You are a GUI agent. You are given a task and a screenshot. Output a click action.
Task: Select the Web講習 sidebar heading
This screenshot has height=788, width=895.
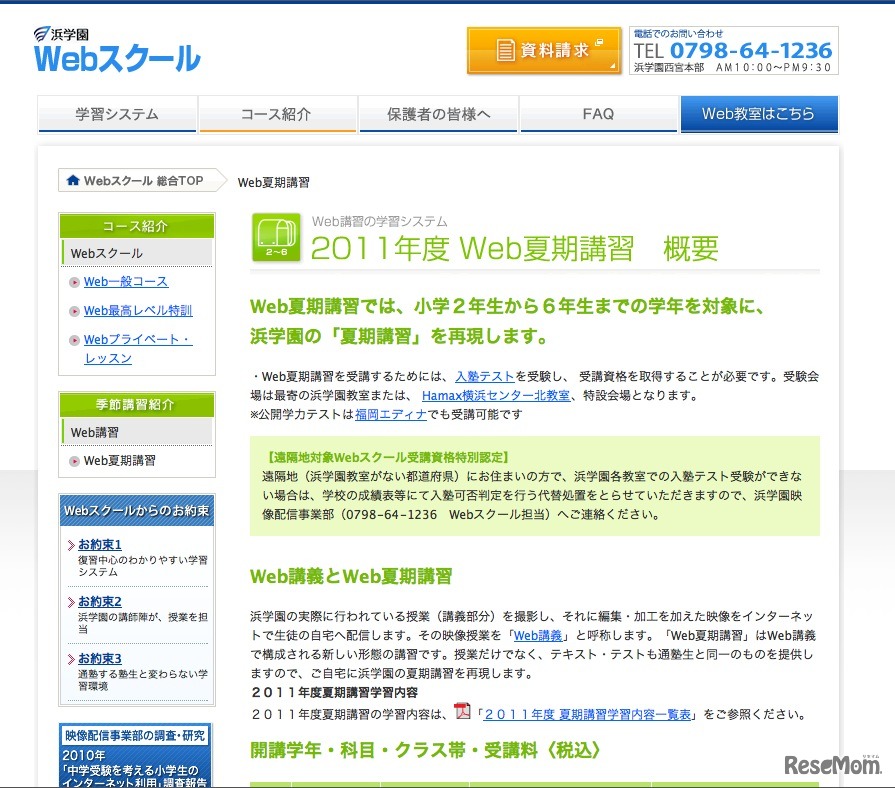tap(137, 433)
